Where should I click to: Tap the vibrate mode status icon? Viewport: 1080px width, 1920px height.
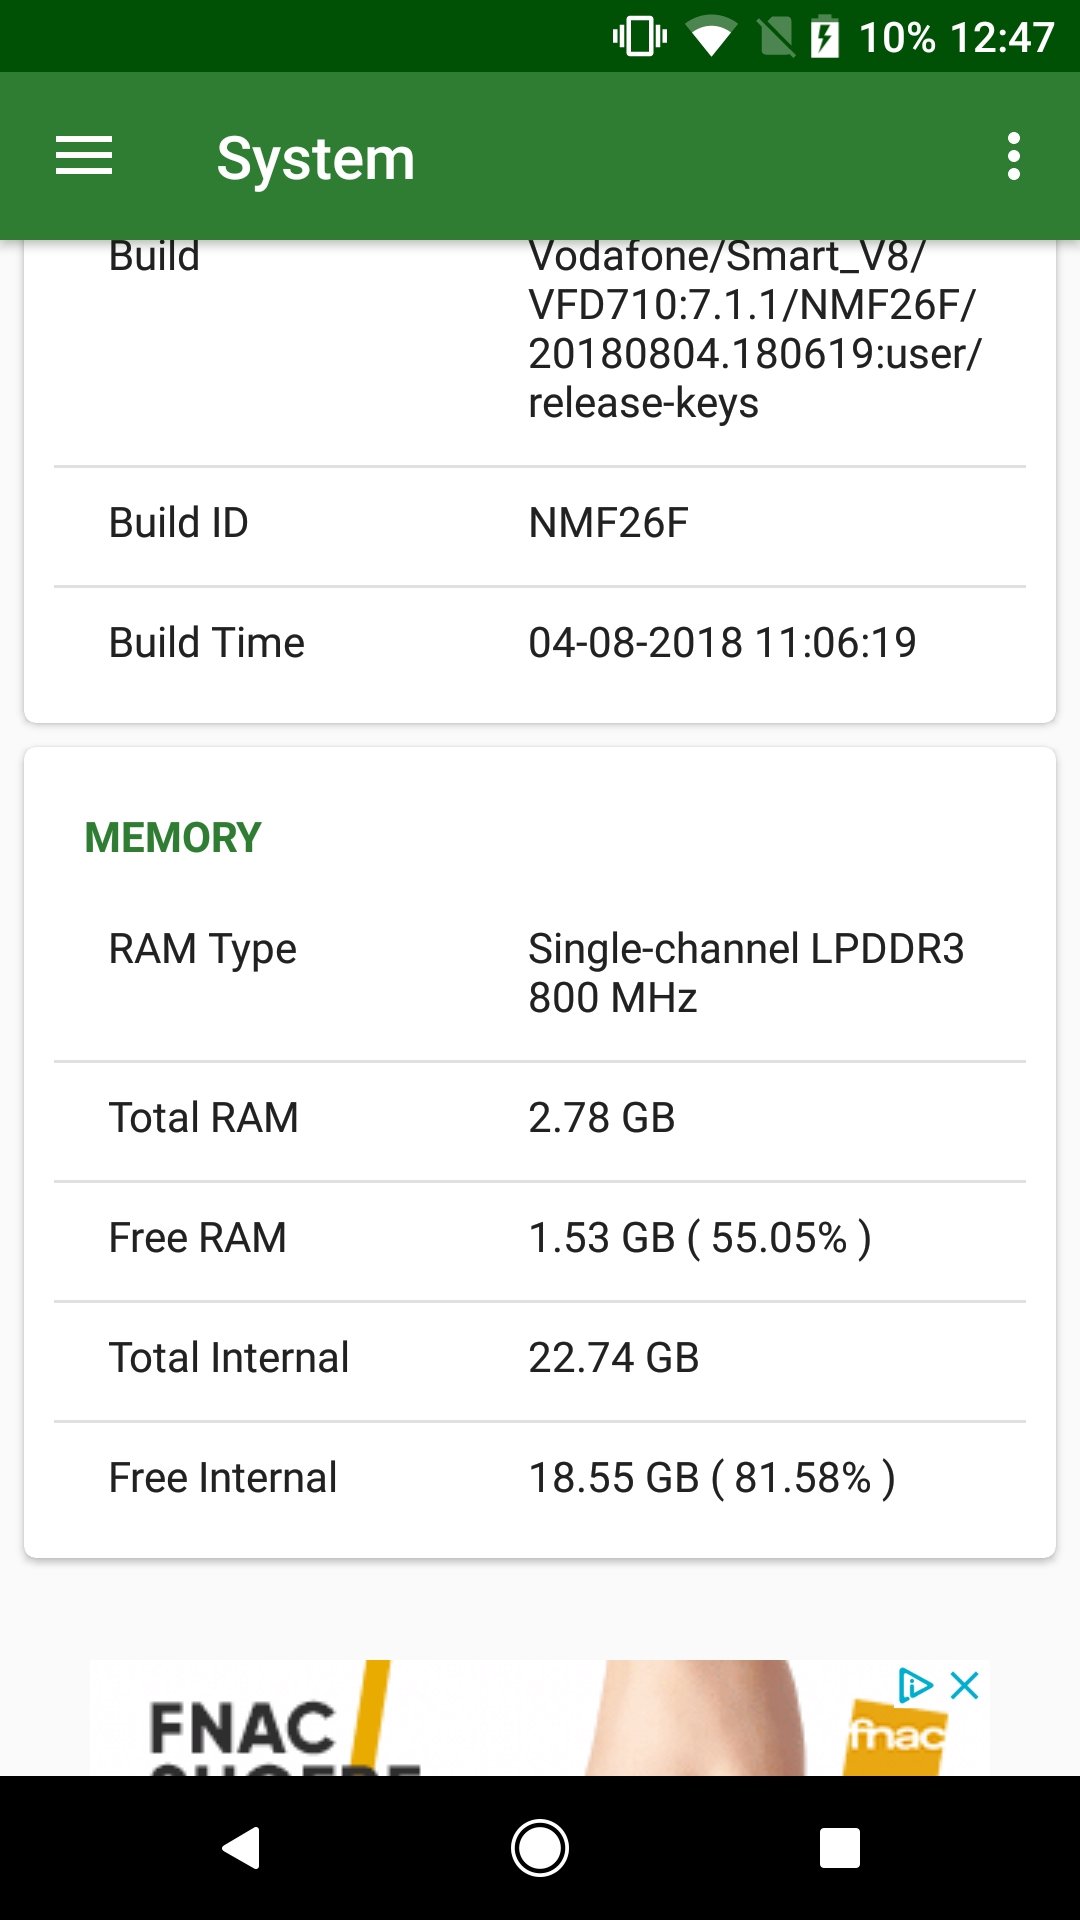[640, 38]
